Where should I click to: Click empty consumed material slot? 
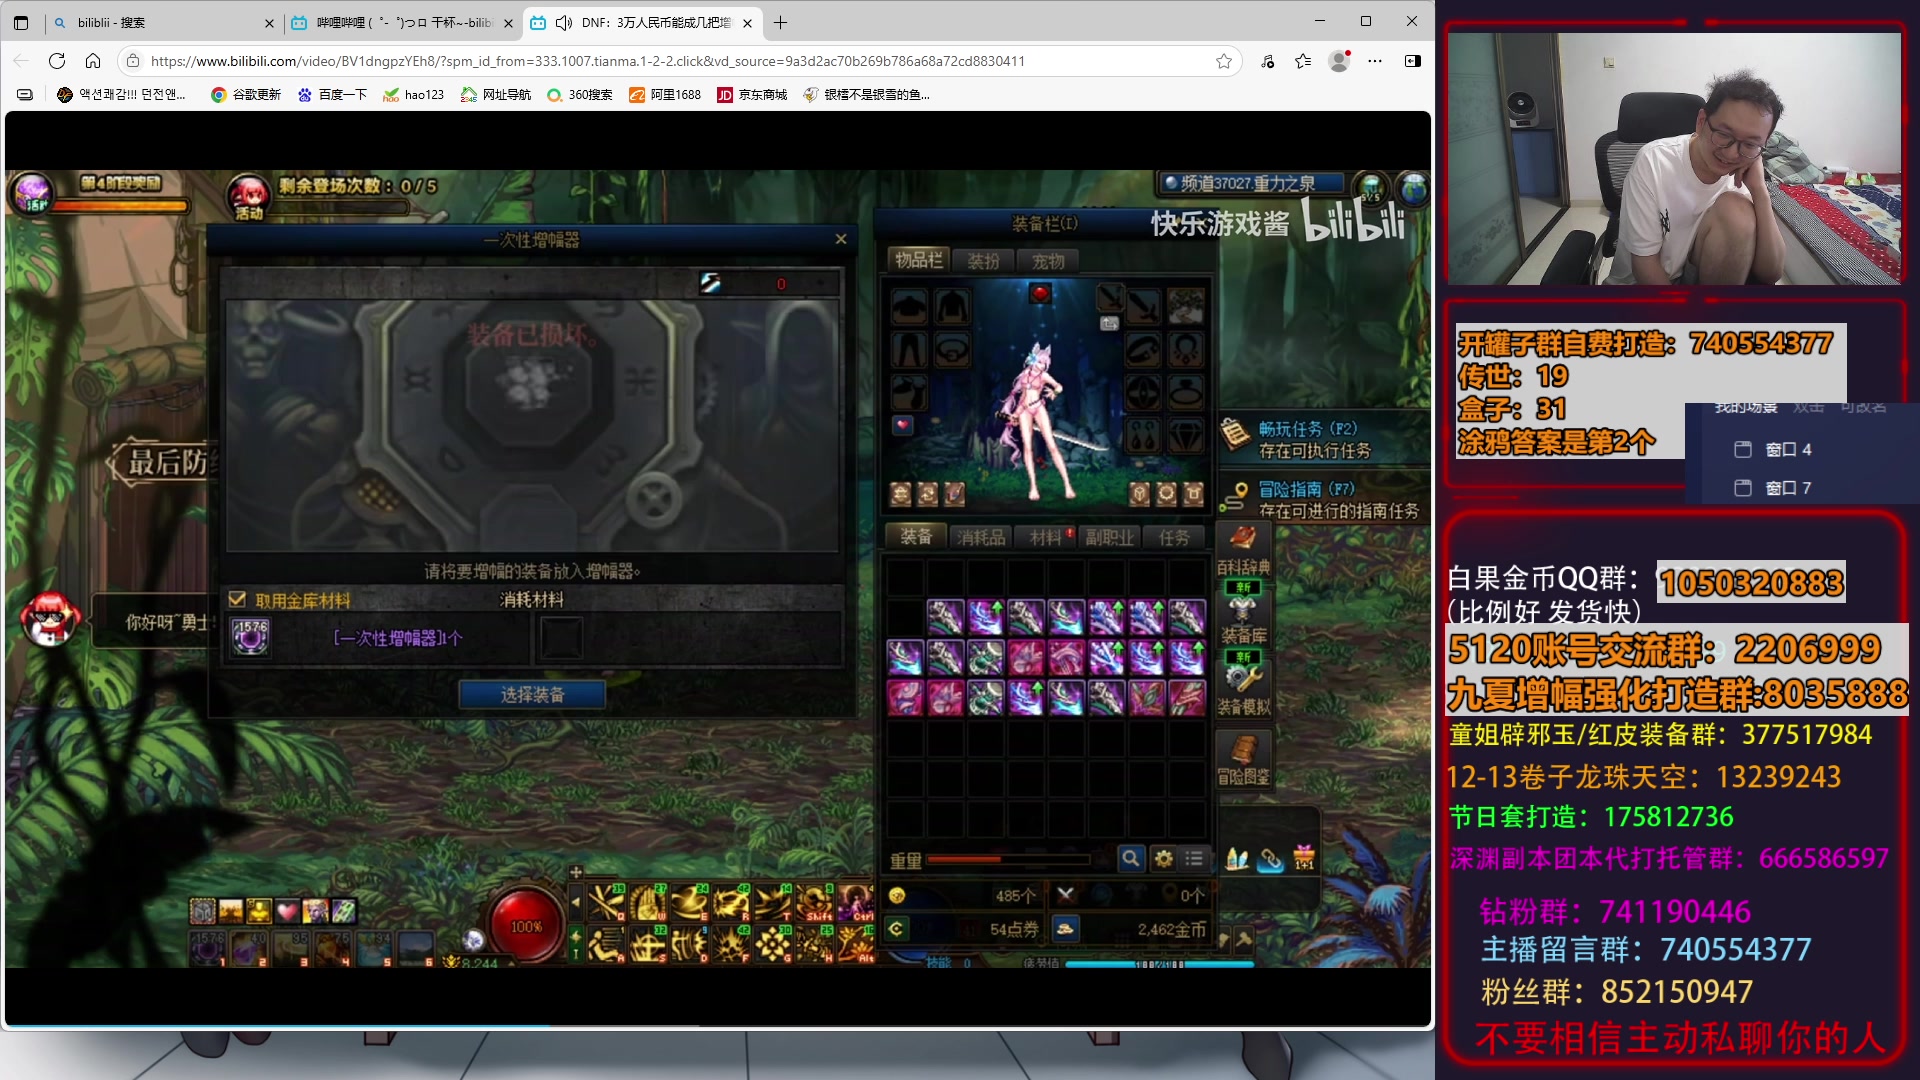coord(561,637)
